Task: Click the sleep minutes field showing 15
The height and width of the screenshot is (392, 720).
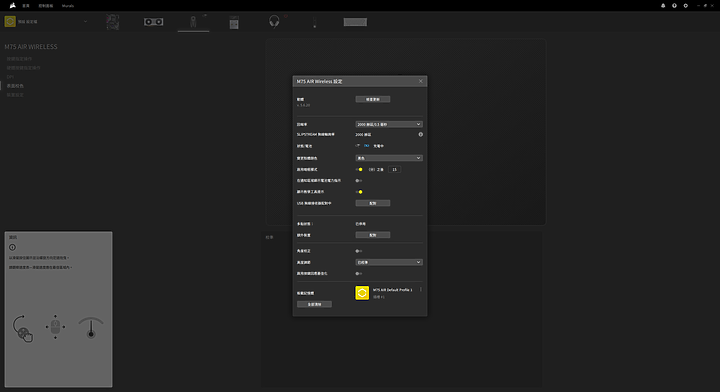Action: coord(394,169)
